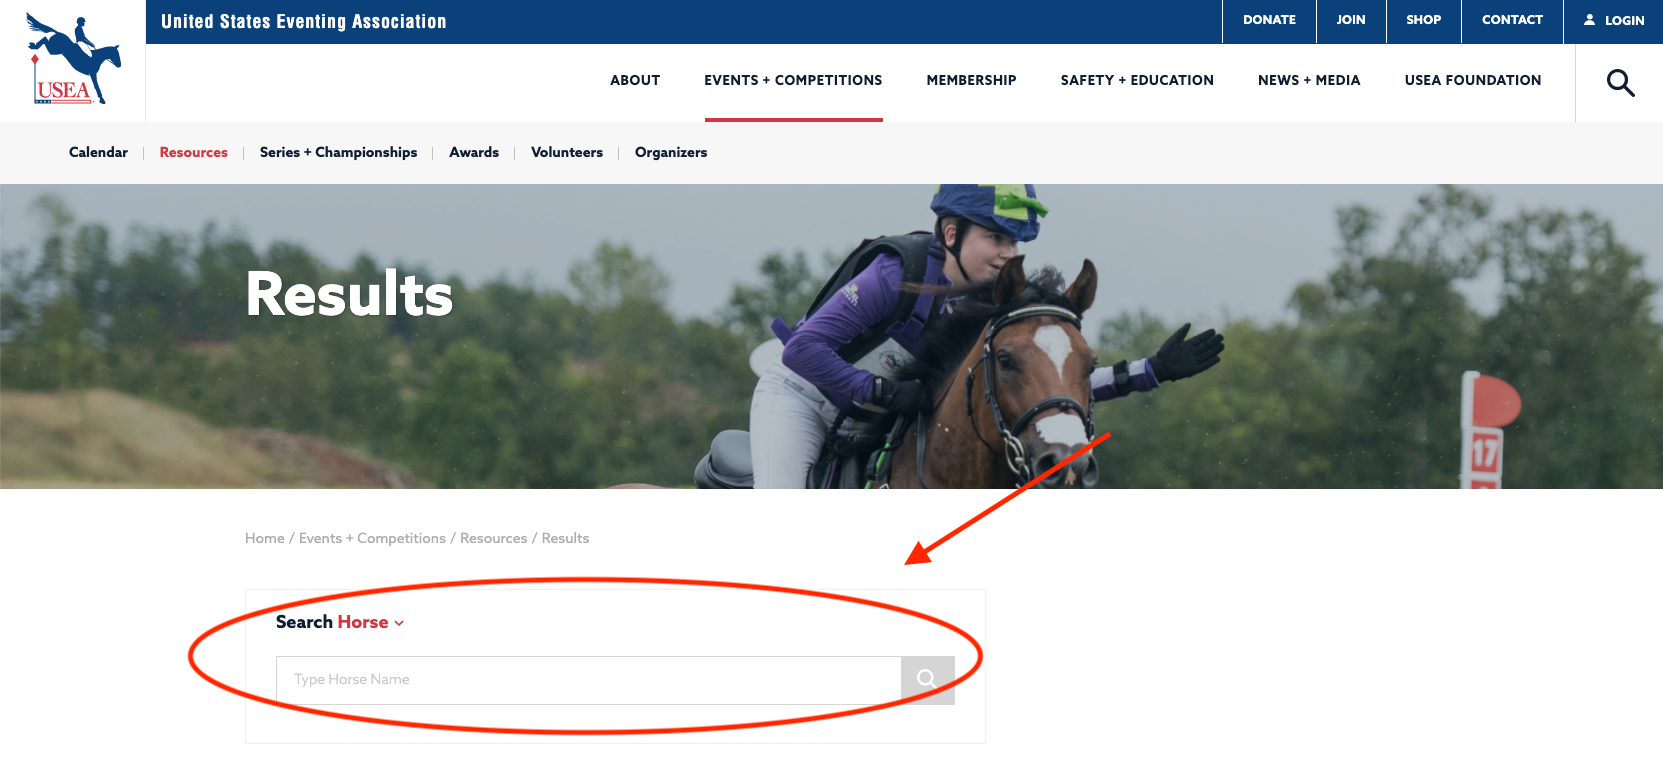Click the Join button
Screen dimensions: 1663x779
pos(1351,20)
